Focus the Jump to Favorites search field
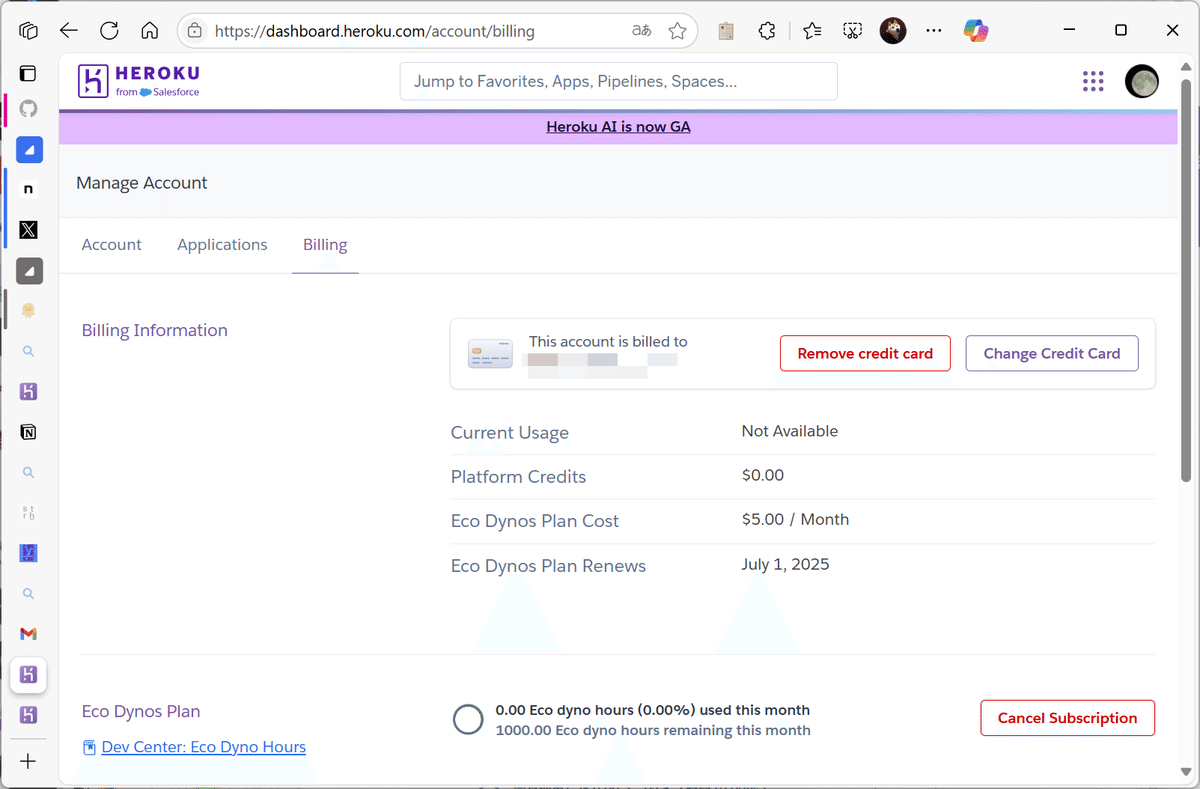This screenshot has height=789, width=1200. pos(618,81)
